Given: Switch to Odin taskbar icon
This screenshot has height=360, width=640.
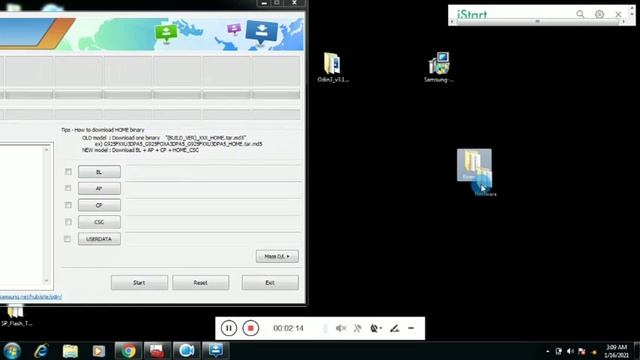Looking at the screenshot, I should pos(216,351).
